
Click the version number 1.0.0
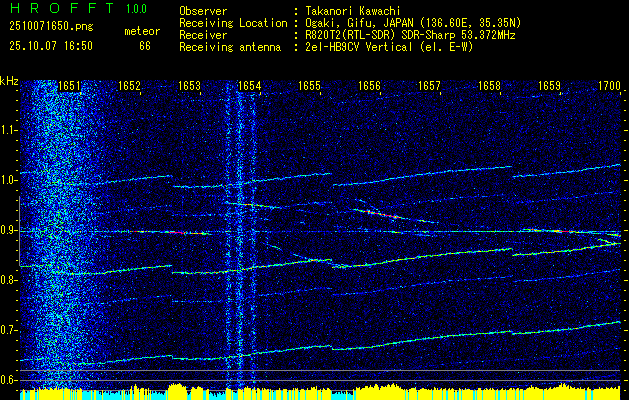coord(136,9)
